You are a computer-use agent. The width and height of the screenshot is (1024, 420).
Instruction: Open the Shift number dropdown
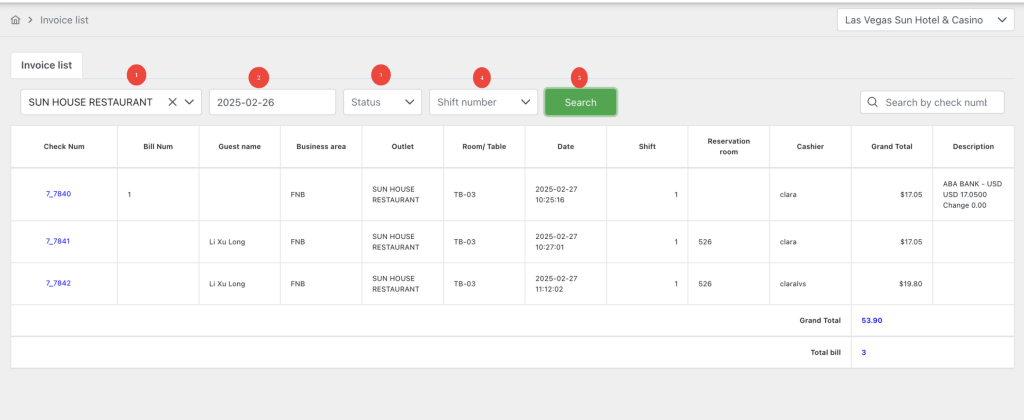tap(484, 102)
